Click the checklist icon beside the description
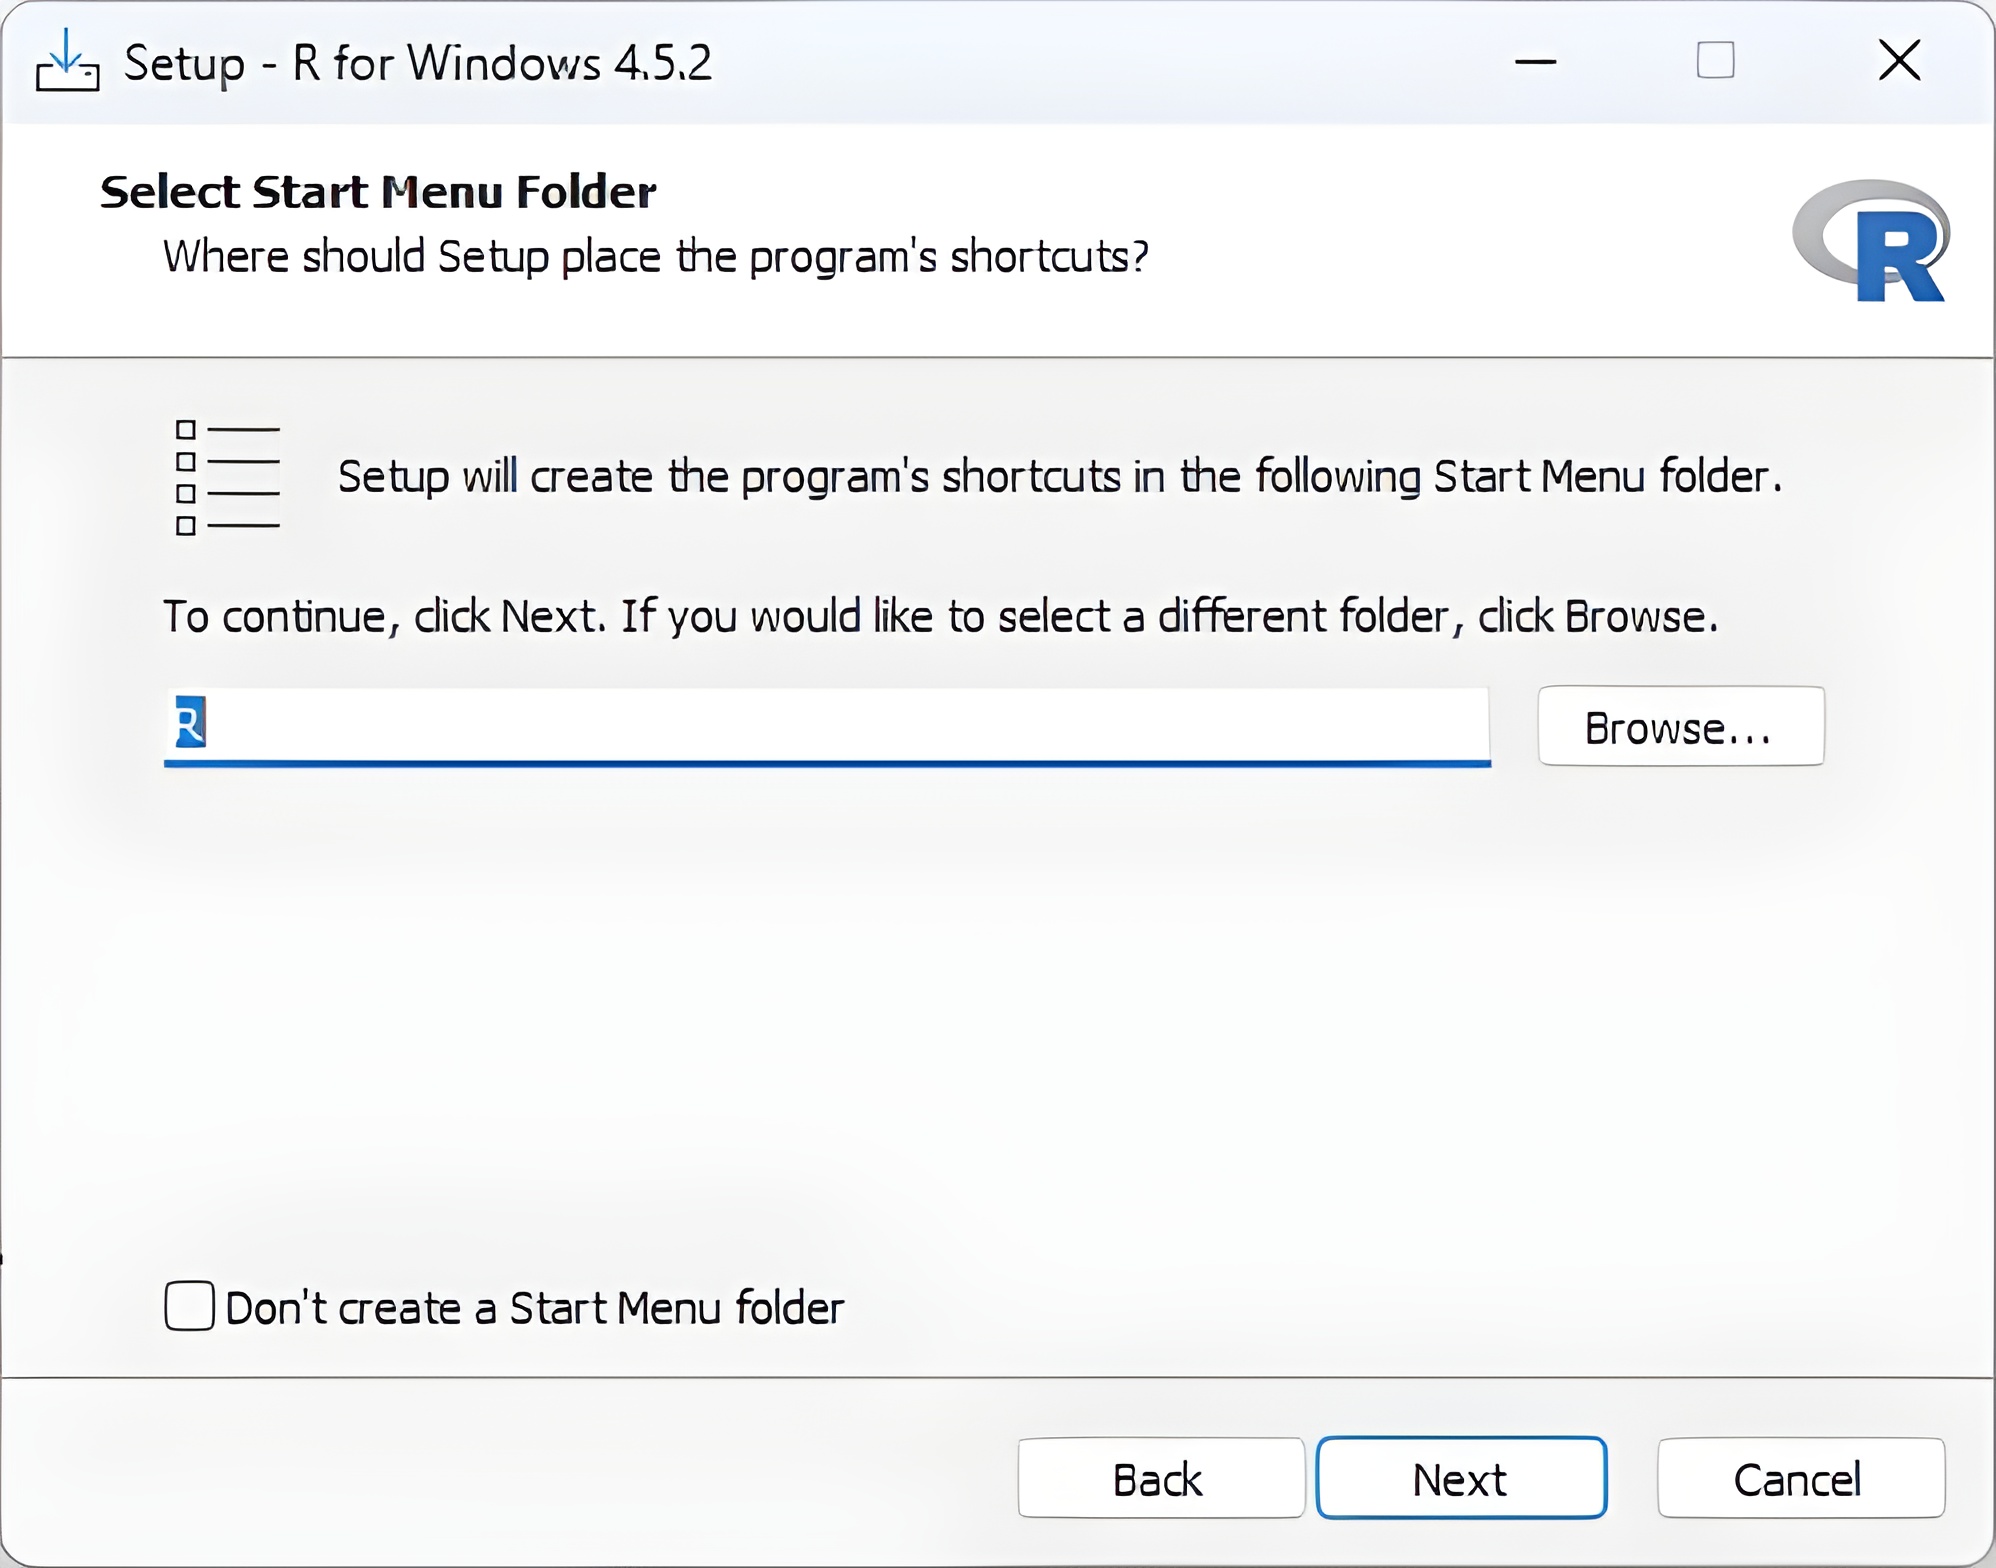Viewport: 1996px width, 1568px height. [x=227, y=478]
